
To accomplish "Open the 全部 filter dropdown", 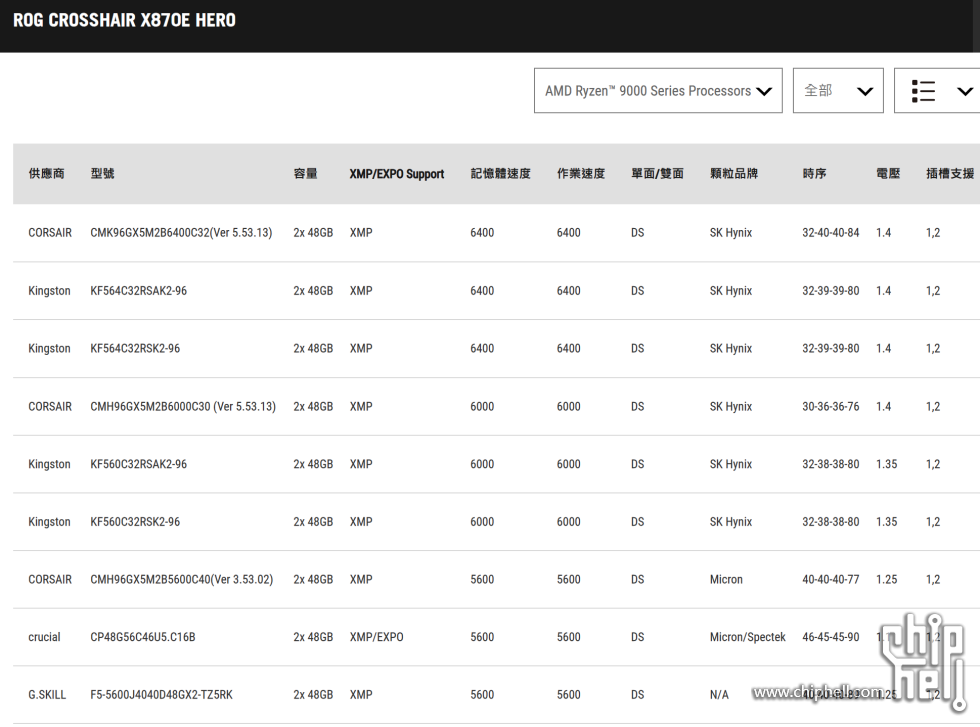I will (838, 91).
